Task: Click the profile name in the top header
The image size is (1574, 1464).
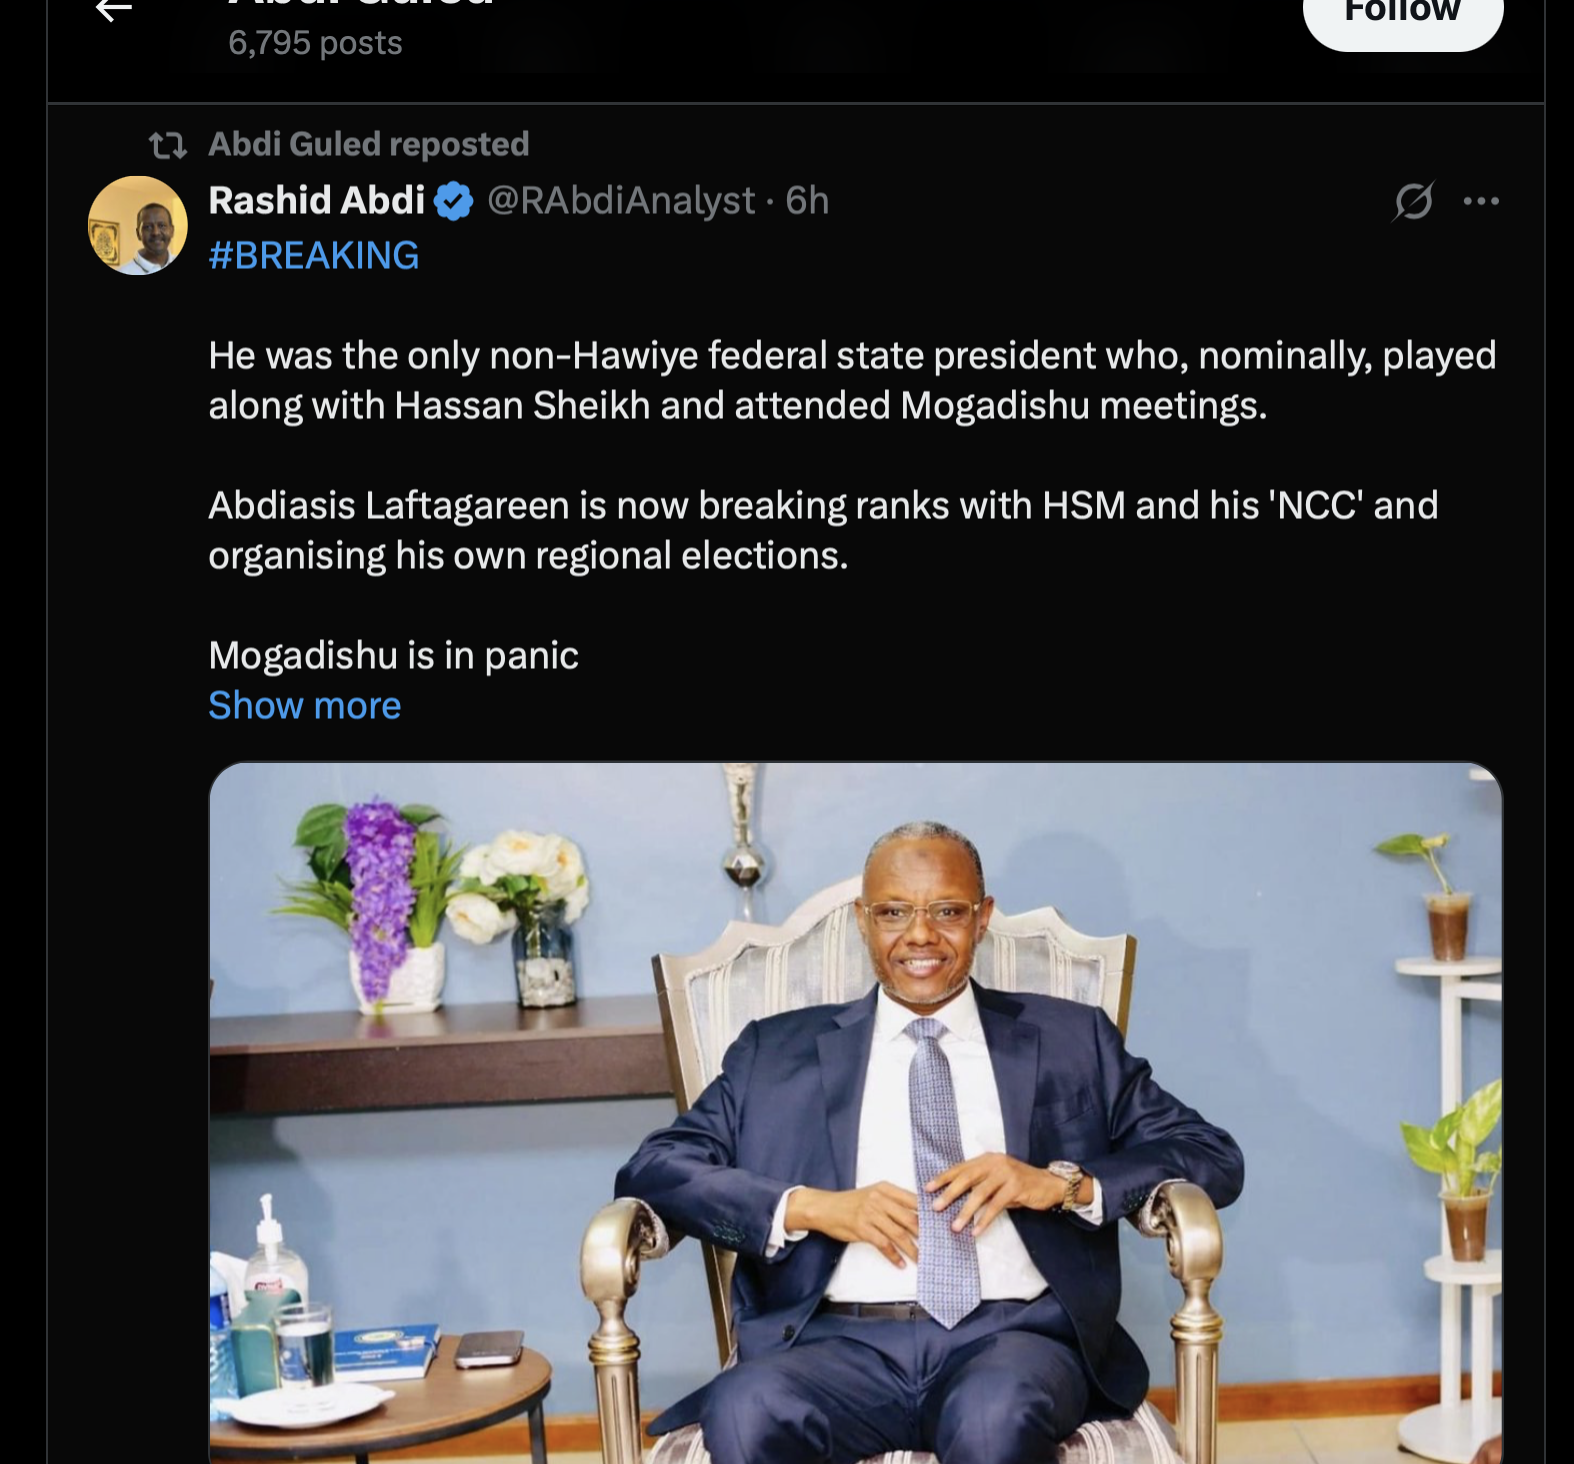Action: point(360,4)
